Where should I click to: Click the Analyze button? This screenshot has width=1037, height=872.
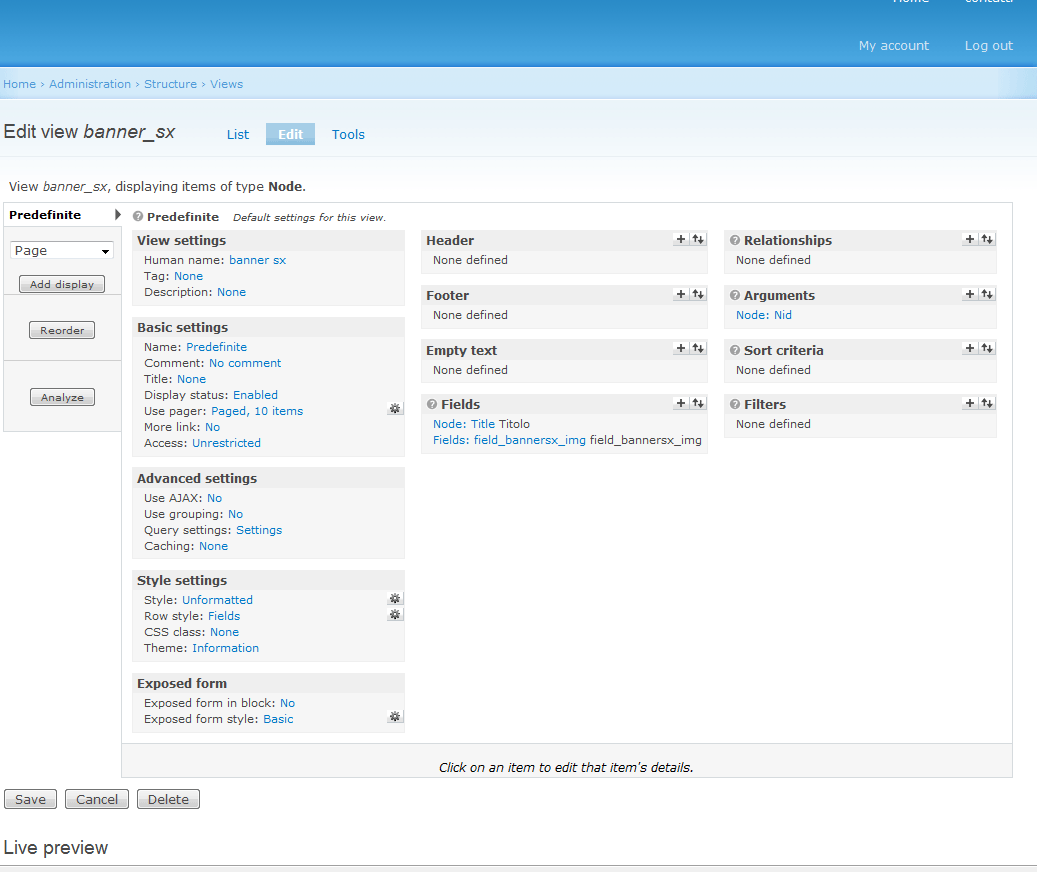tap(62, 397)
